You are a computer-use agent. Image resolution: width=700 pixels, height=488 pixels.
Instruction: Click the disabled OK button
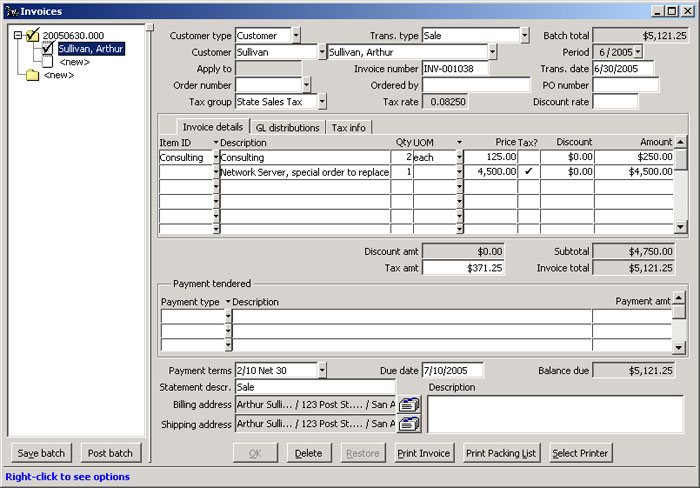[255, 453]
